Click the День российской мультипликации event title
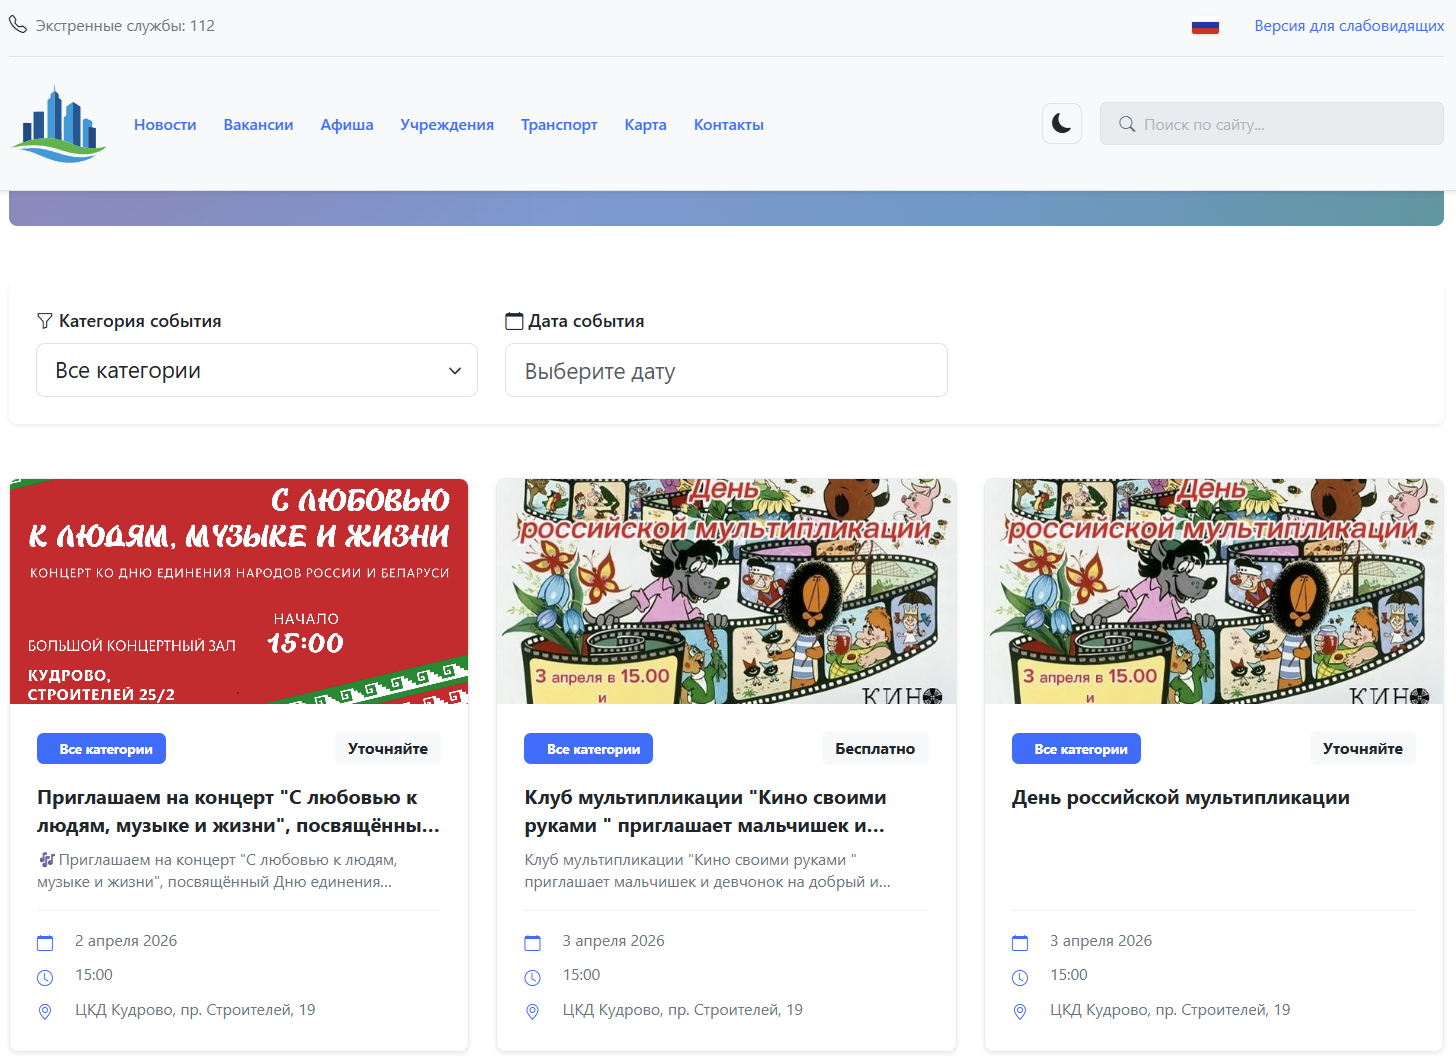 pos(1181,797)
